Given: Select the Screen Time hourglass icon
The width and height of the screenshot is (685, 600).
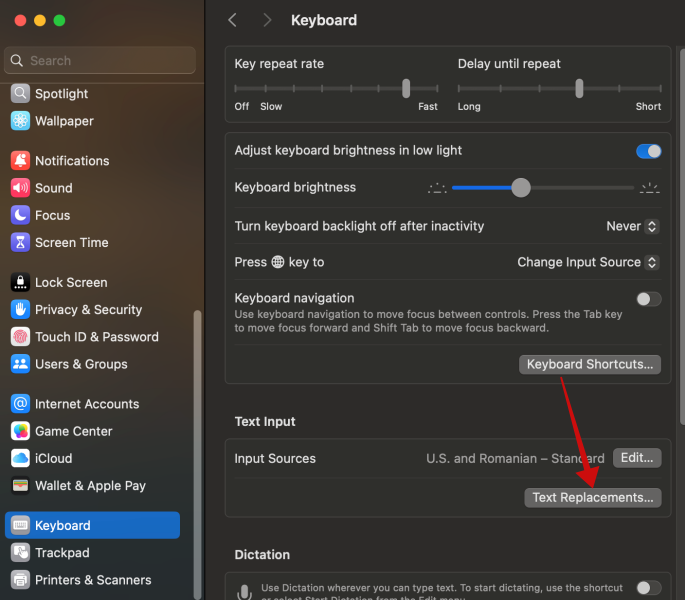Looking at the screenshot, I should tap(20, 243).
